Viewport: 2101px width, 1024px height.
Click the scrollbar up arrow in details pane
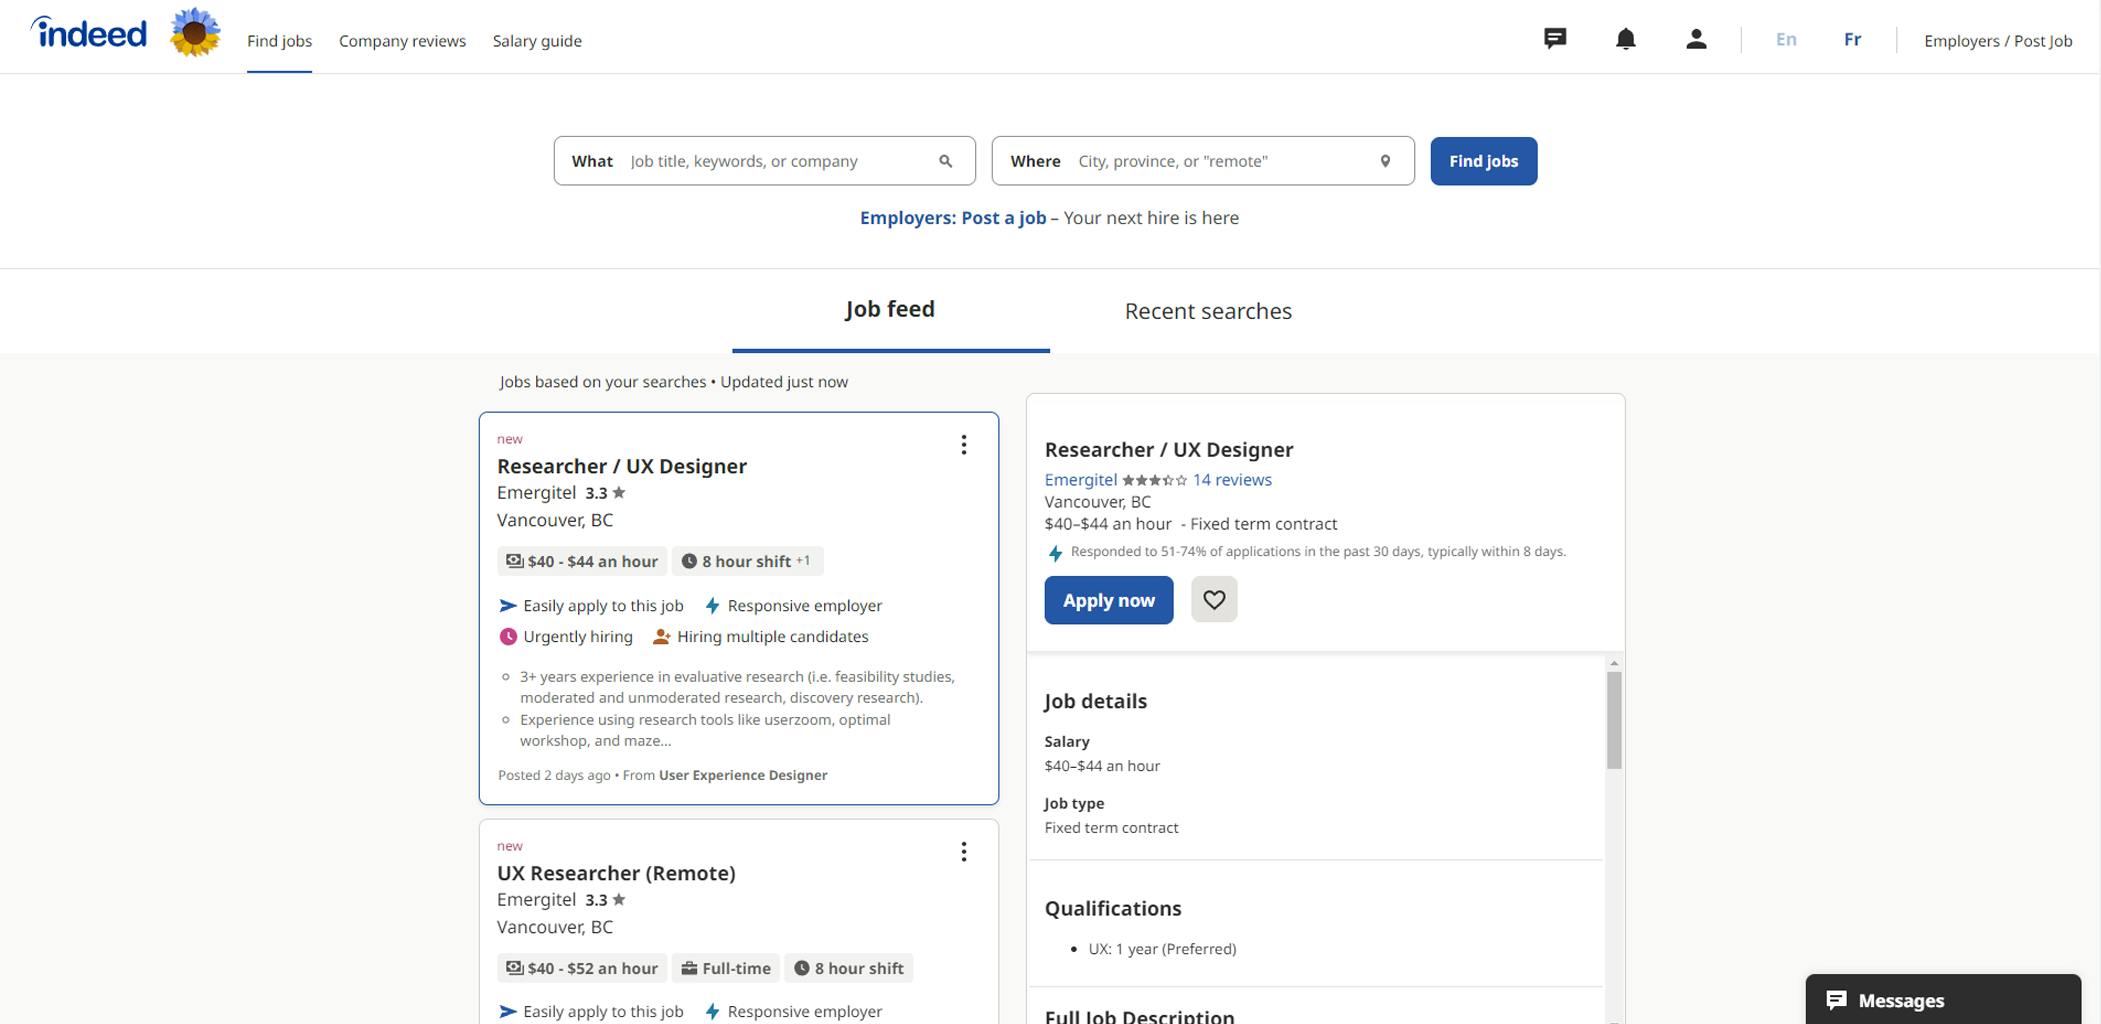coord(1614,663)
